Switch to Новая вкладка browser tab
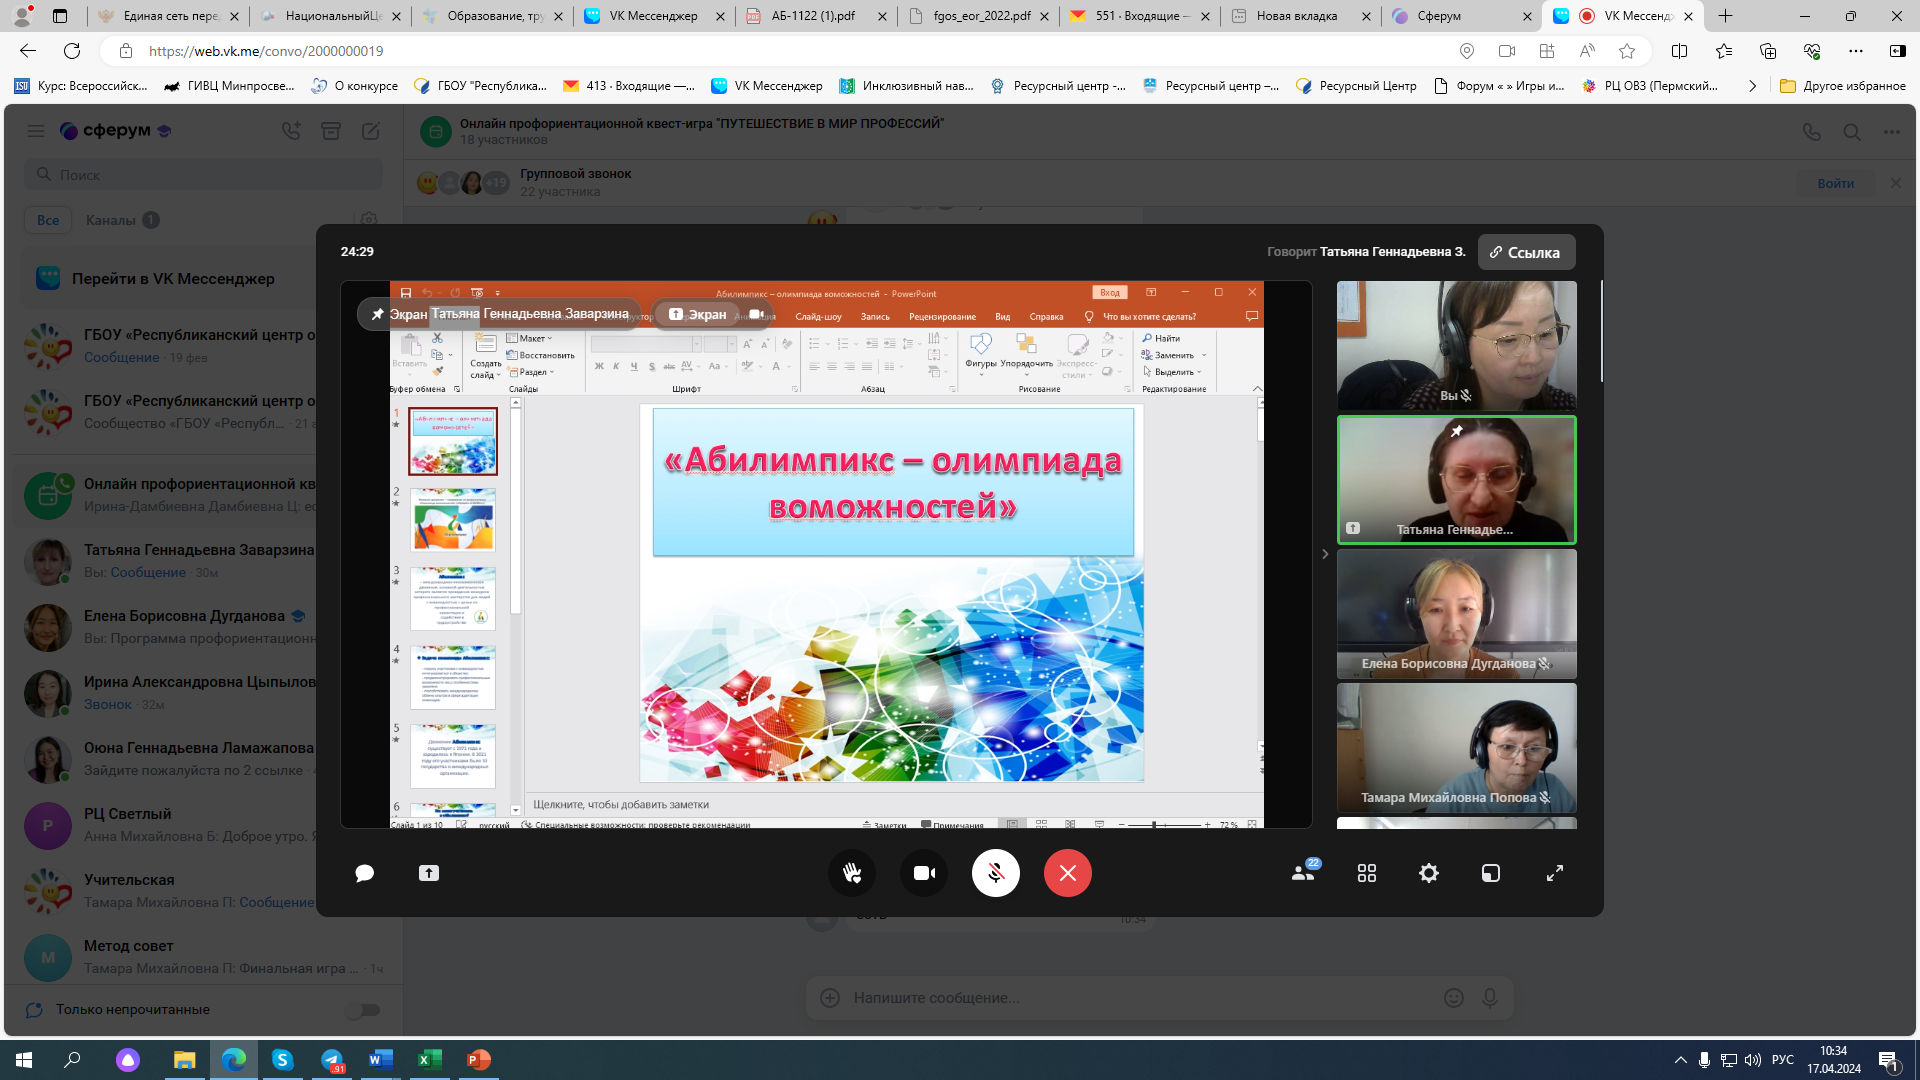1920x1080 pixels. click(1300, 16)
